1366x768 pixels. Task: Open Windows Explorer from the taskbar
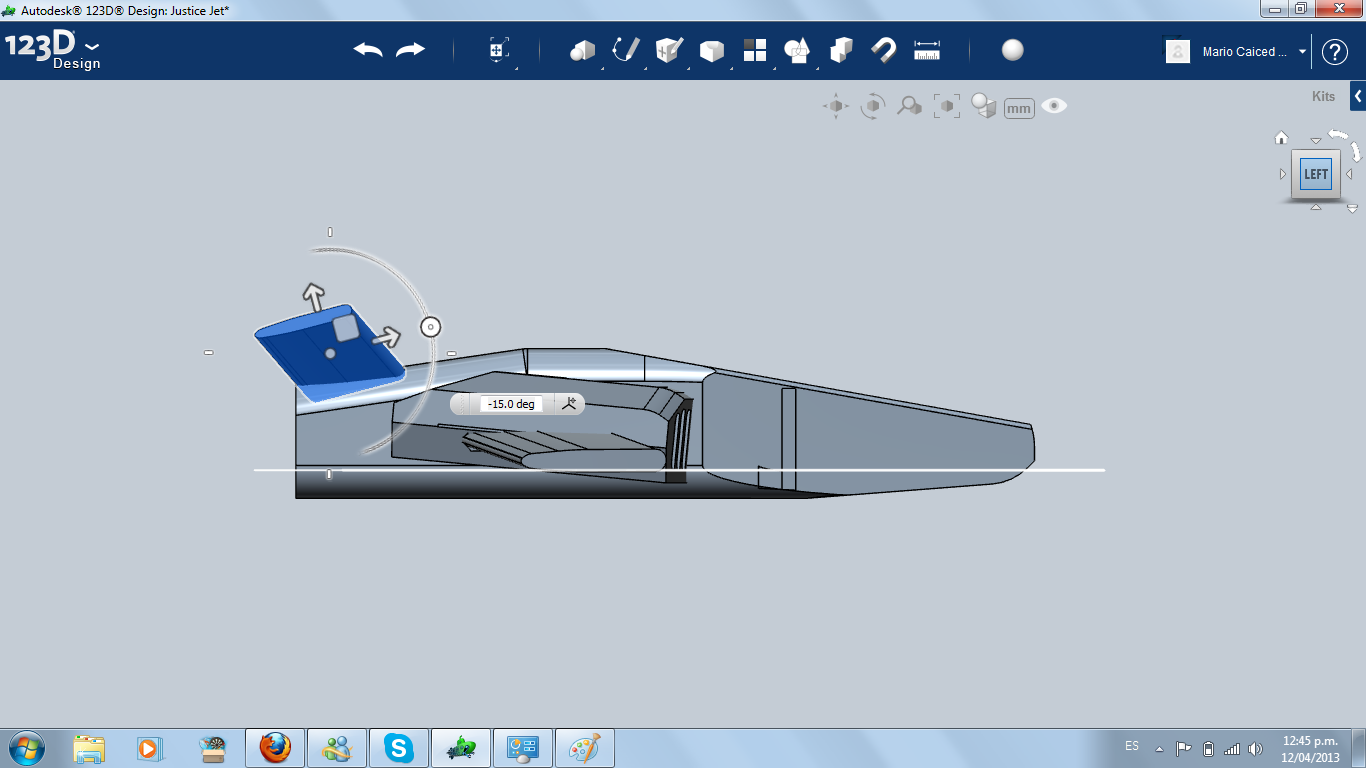point(89,748)
